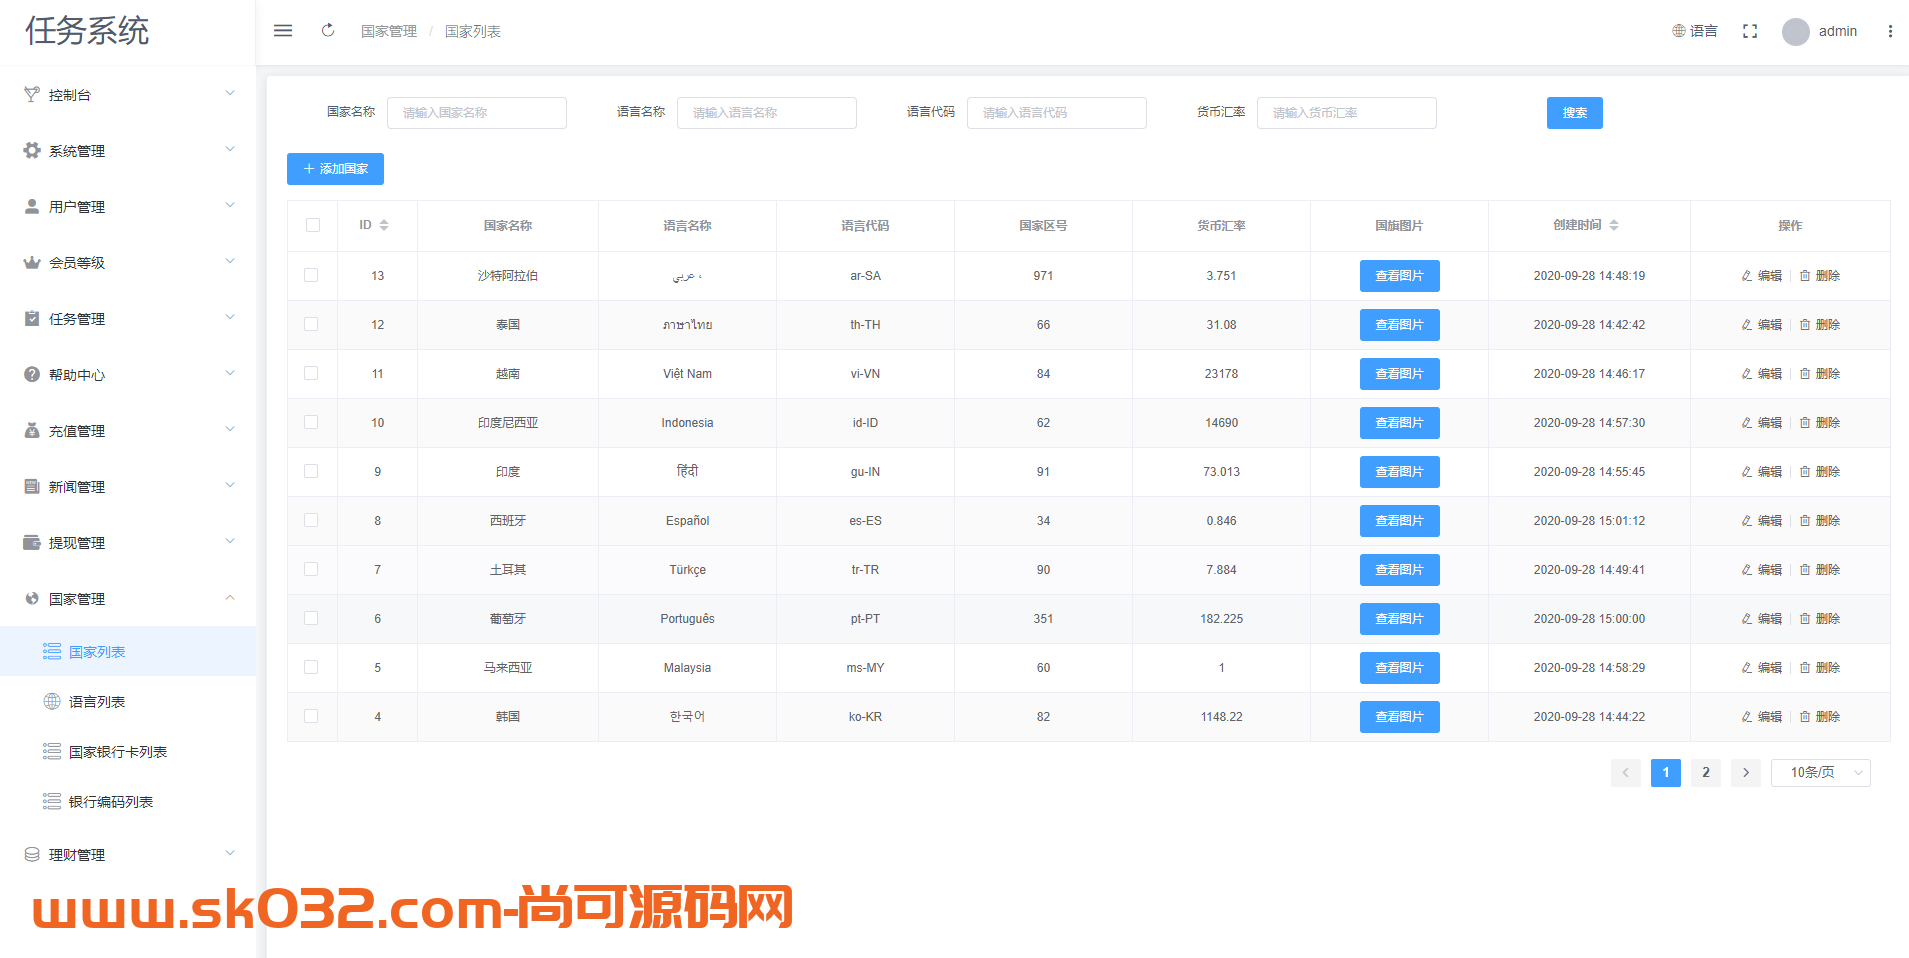Click the refresh page icon
The height and width of the screenshot is (958, 1909).
pos(328,31)
